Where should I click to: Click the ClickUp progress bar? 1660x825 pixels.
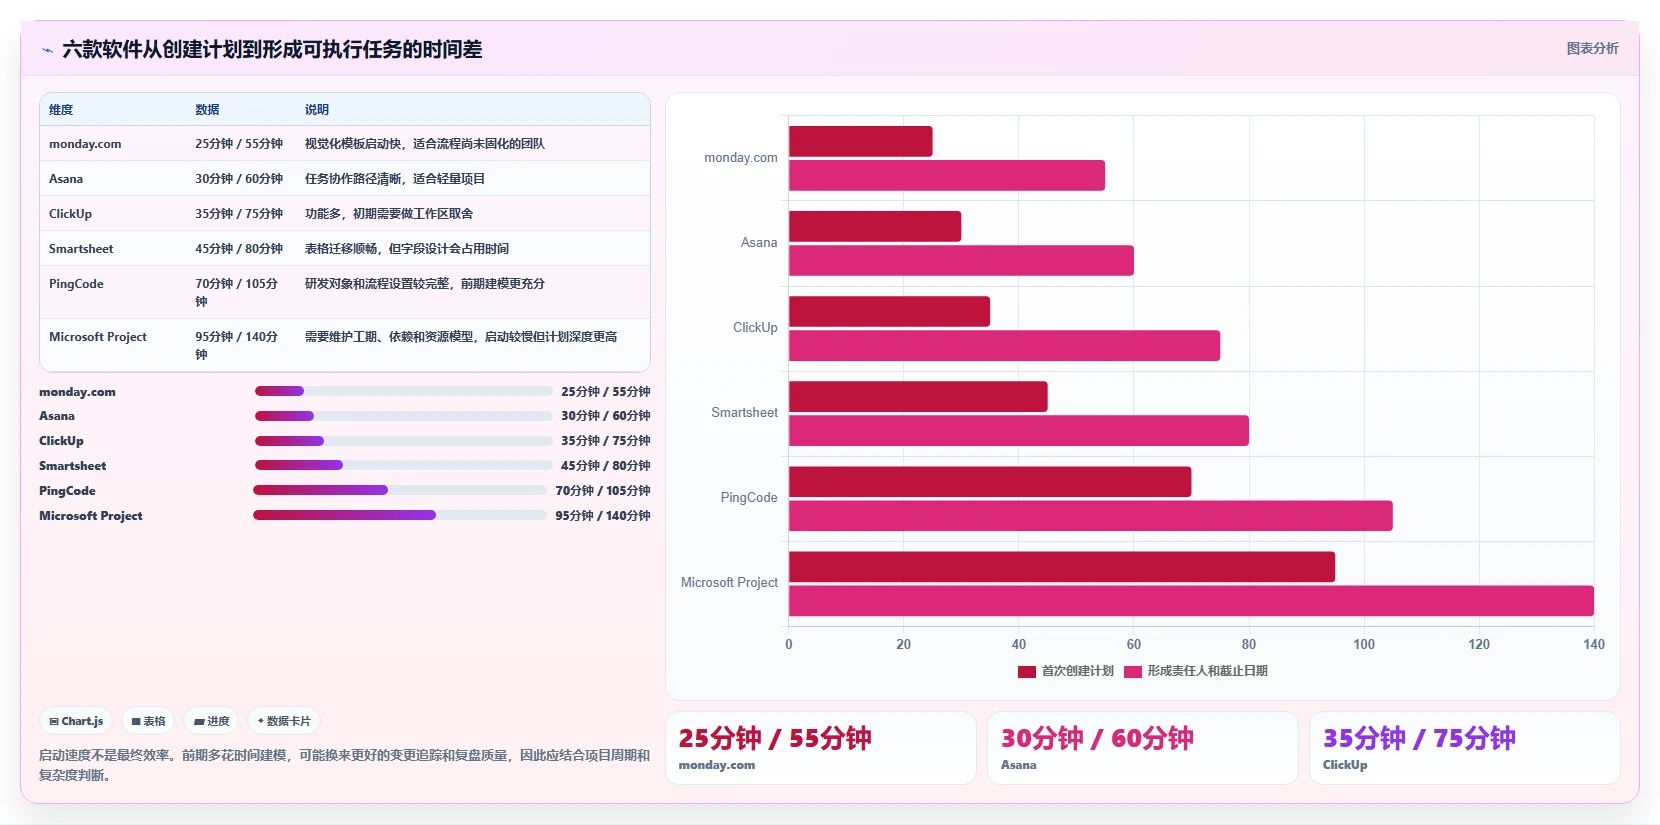[x=403, y=441]
